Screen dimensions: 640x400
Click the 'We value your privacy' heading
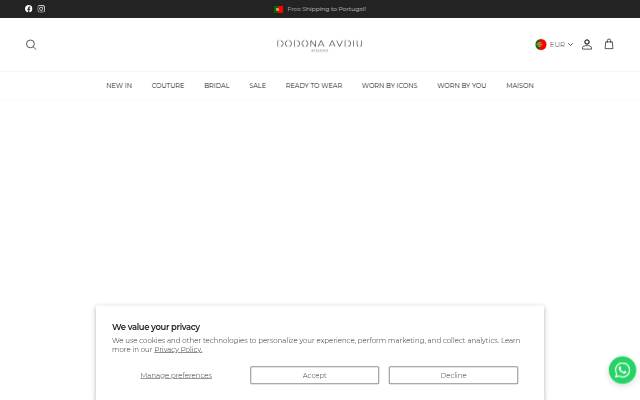[x=156, y=327]
